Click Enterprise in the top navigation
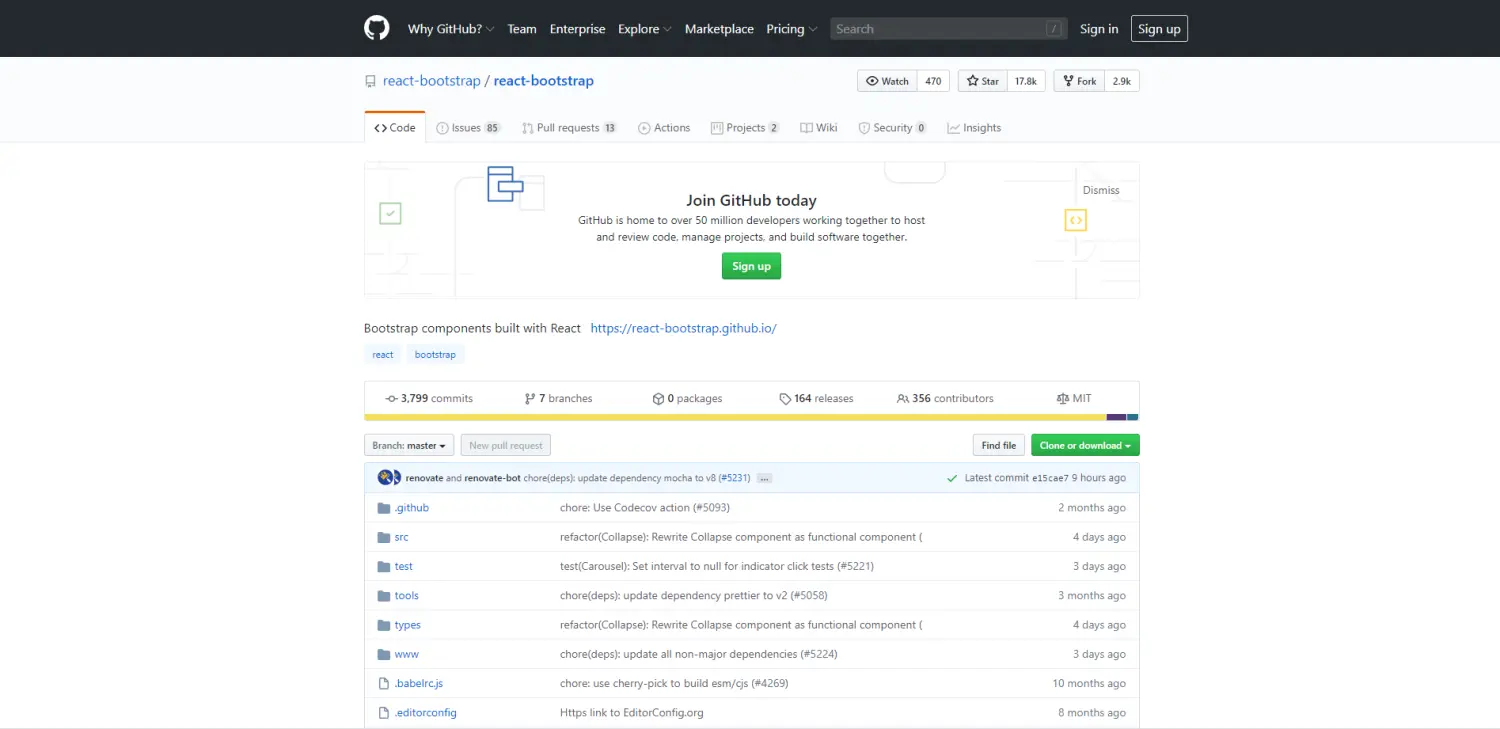 (x=578, y=29)
